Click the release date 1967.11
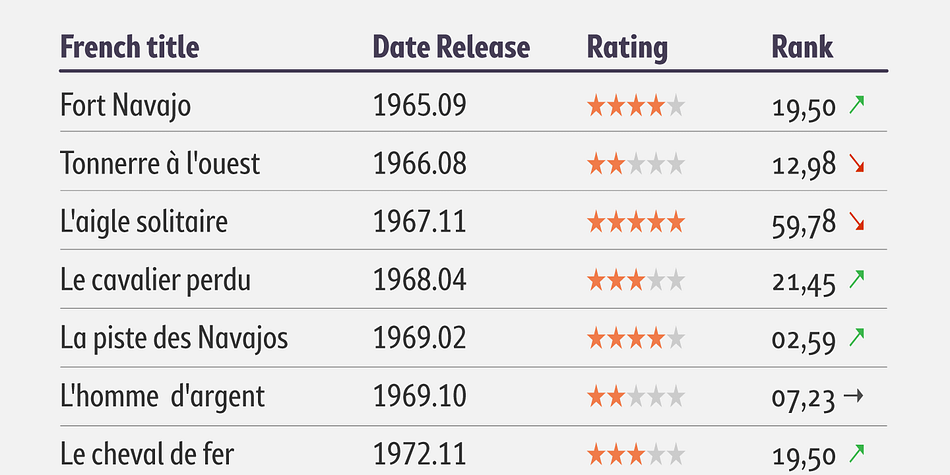Screen dimensions: 950x475 pos(419,222)
